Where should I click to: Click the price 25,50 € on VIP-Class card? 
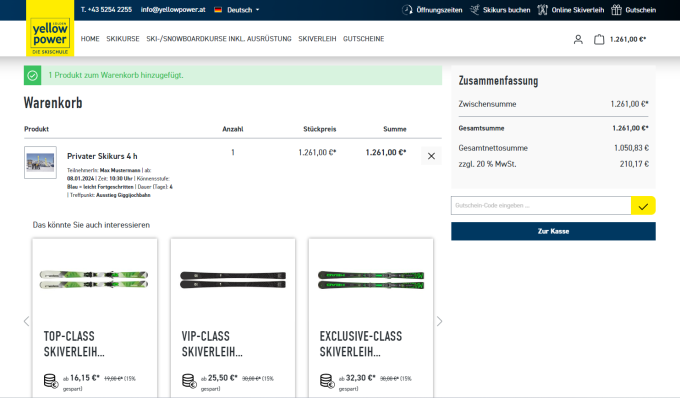(222, 378)
